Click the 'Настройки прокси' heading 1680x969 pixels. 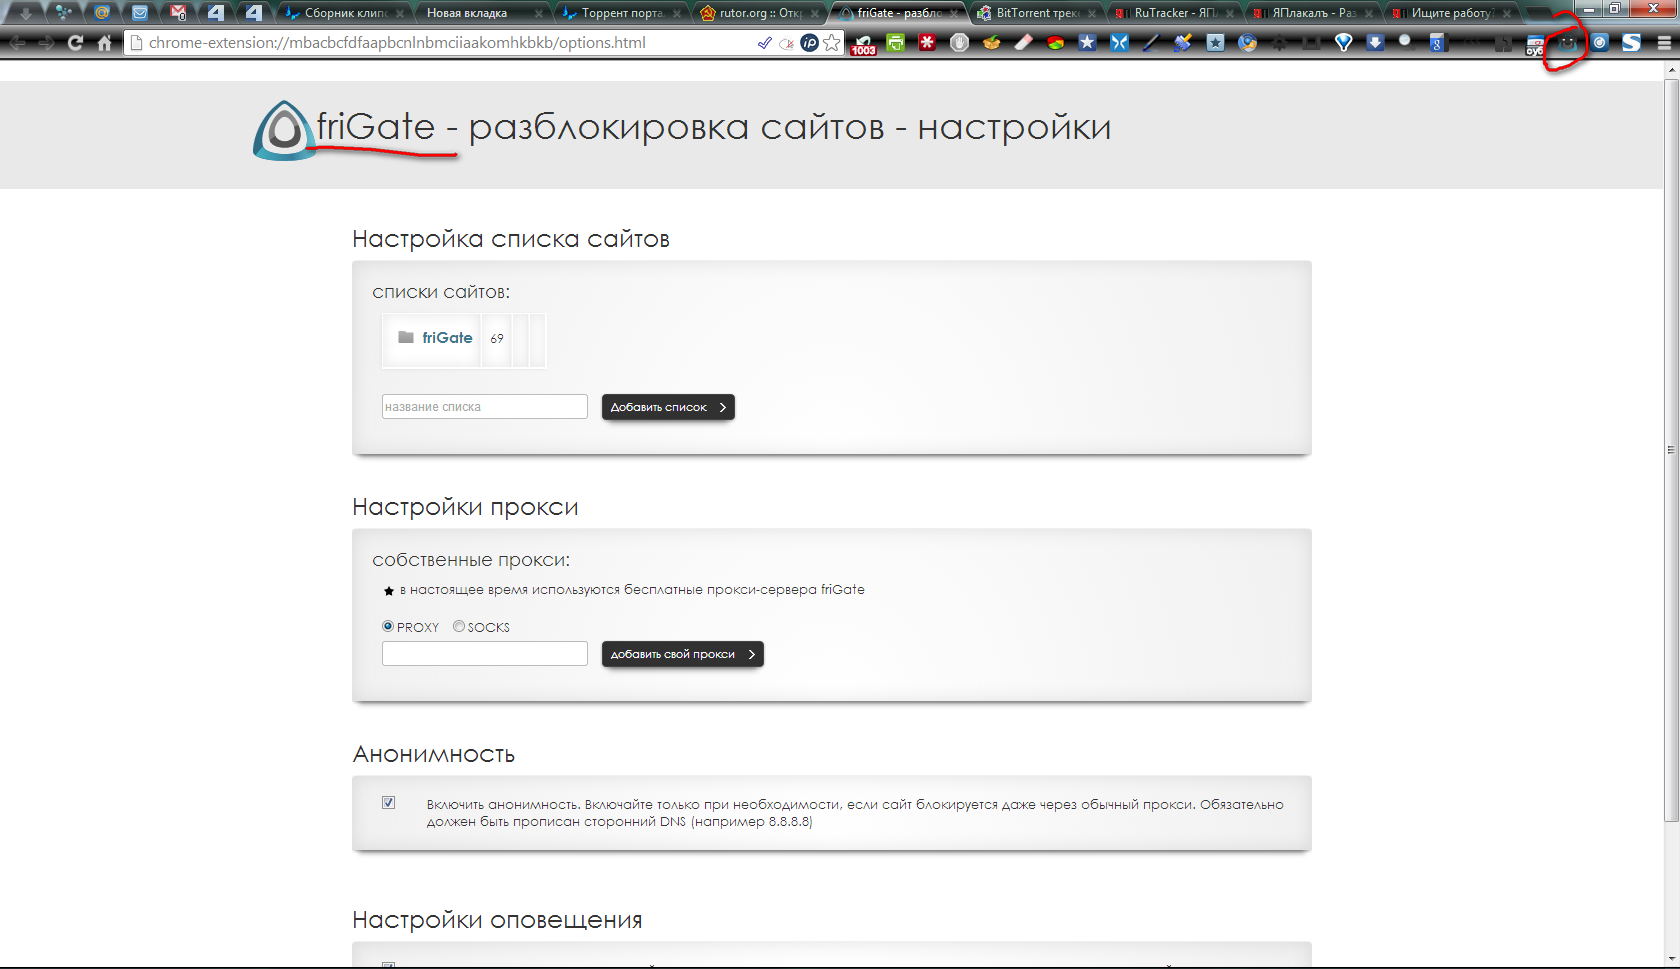coord(465,507)
